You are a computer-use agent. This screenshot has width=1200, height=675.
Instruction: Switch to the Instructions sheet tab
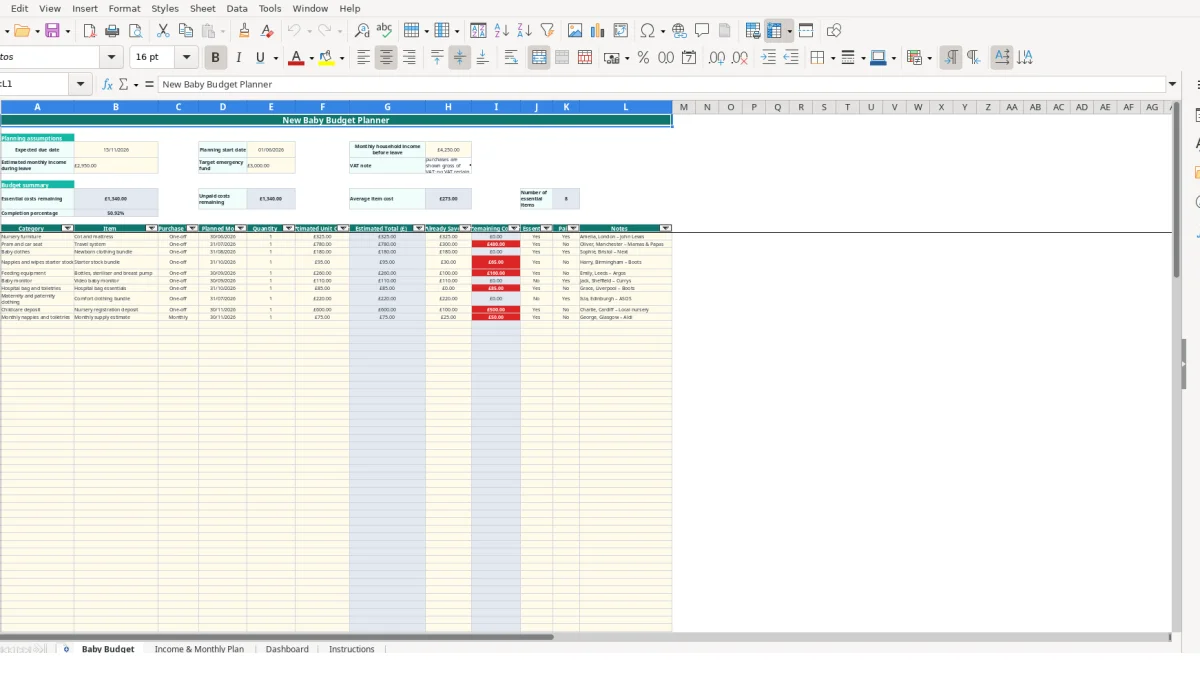click(x=352, y=649)
